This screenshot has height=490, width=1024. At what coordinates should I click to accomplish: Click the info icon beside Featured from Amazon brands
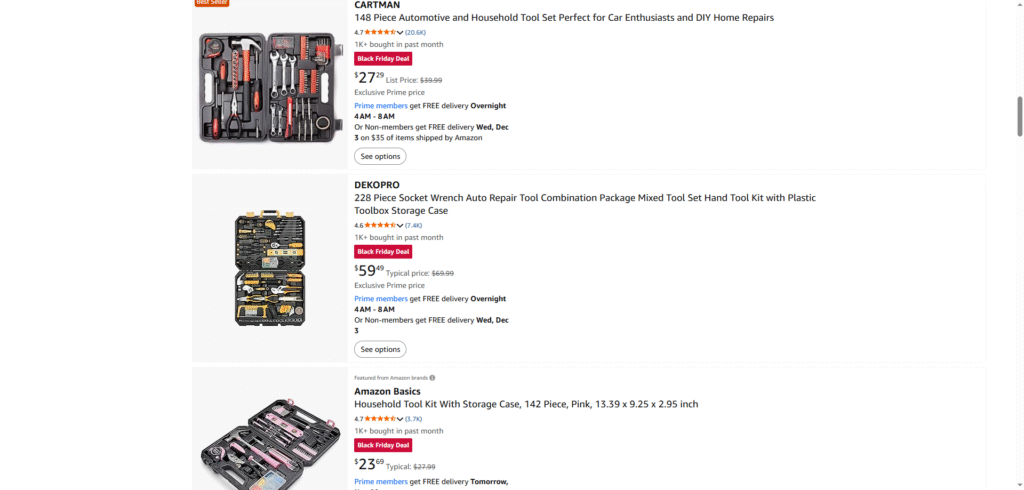pyautogui.click(x=432, y=378)
